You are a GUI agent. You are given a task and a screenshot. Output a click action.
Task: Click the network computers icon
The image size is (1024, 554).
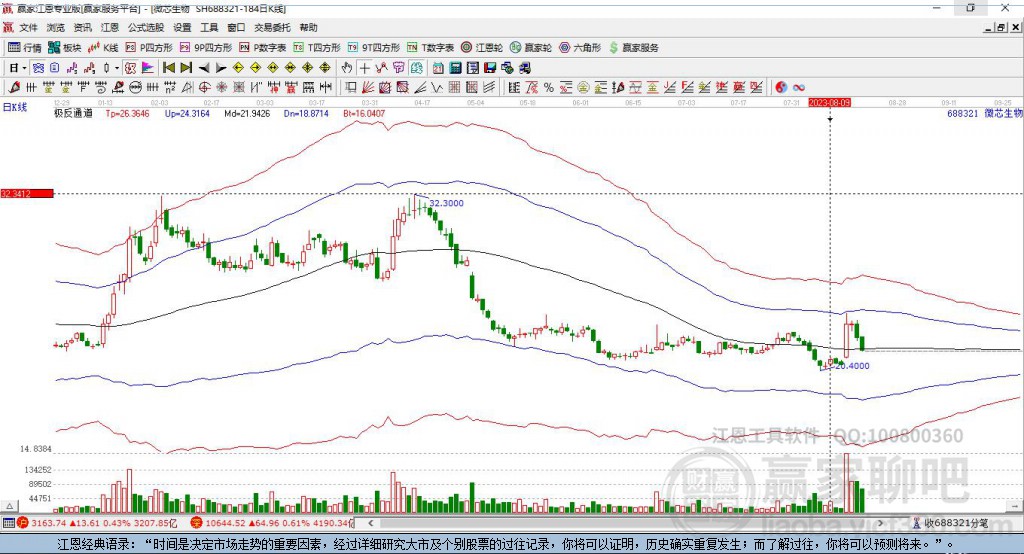coord(508,68)
